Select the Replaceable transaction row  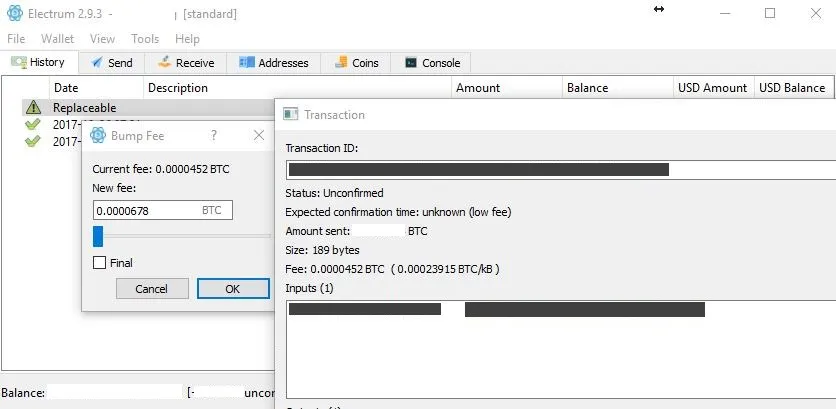pyautogui.click(x=148, y=108)
